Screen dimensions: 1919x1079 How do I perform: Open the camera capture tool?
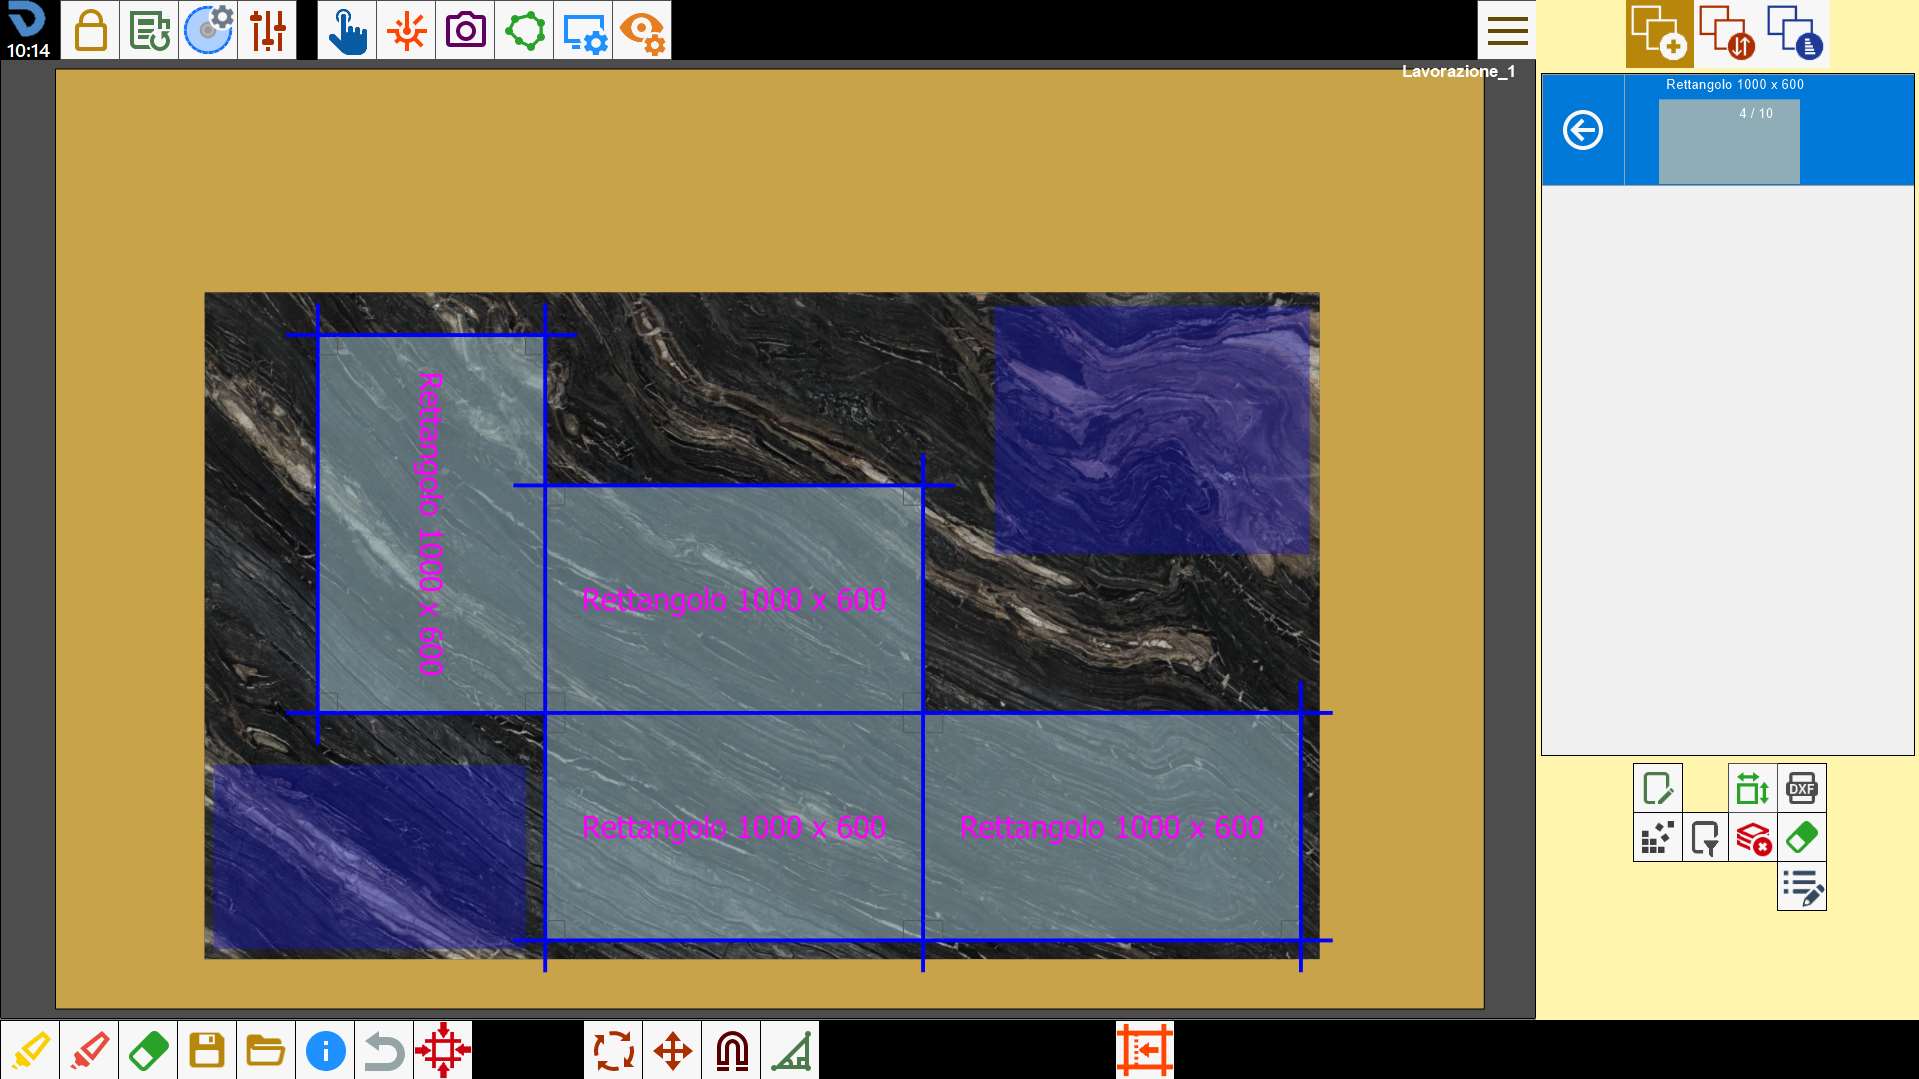pyautogui.click(x=465, y=30)
